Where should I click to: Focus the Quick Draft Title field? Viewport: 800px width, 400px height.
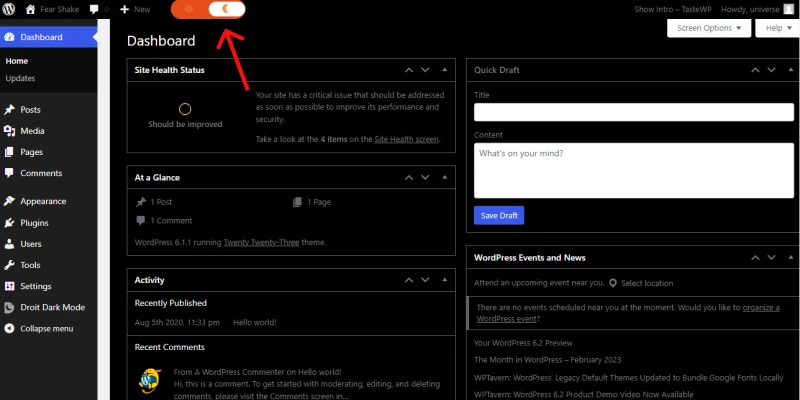[634, 112]
